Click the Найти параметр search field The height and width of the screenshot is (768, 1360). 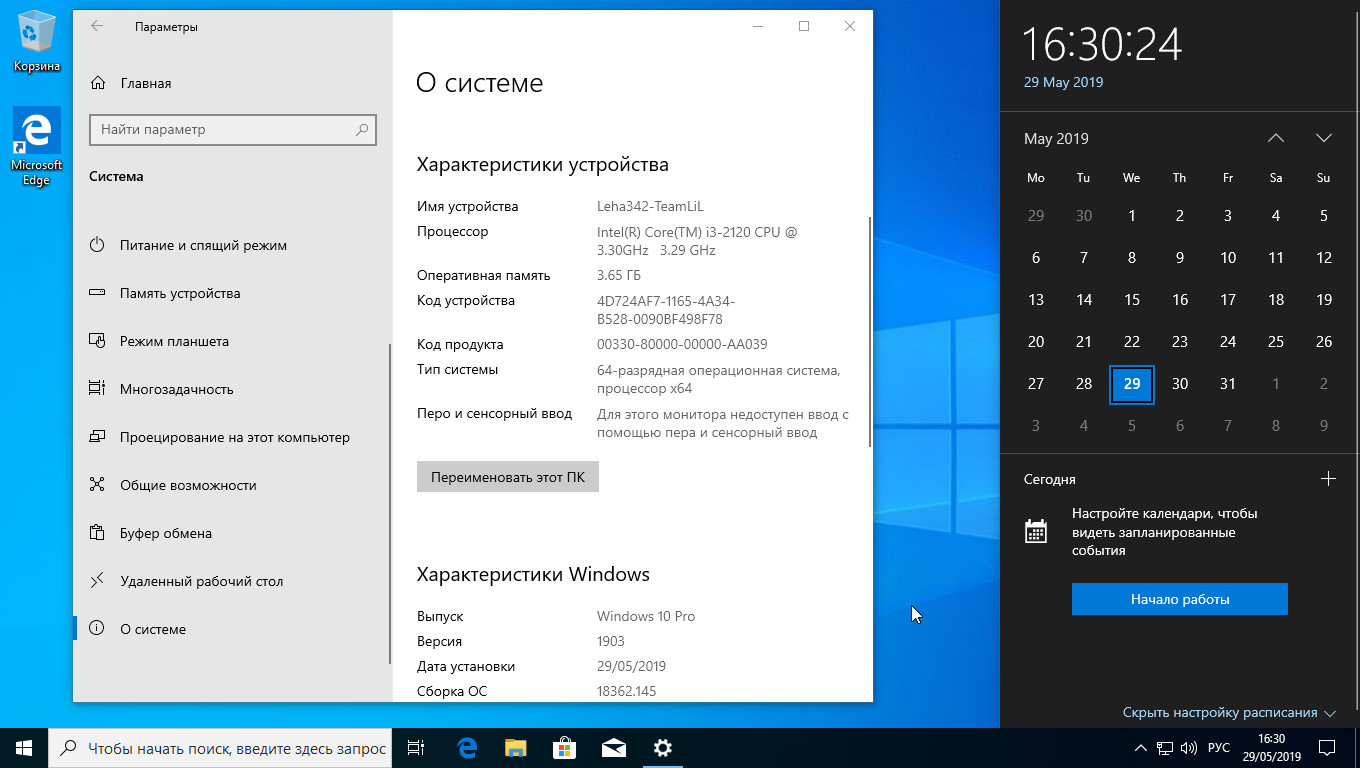[x=233, y=130]
